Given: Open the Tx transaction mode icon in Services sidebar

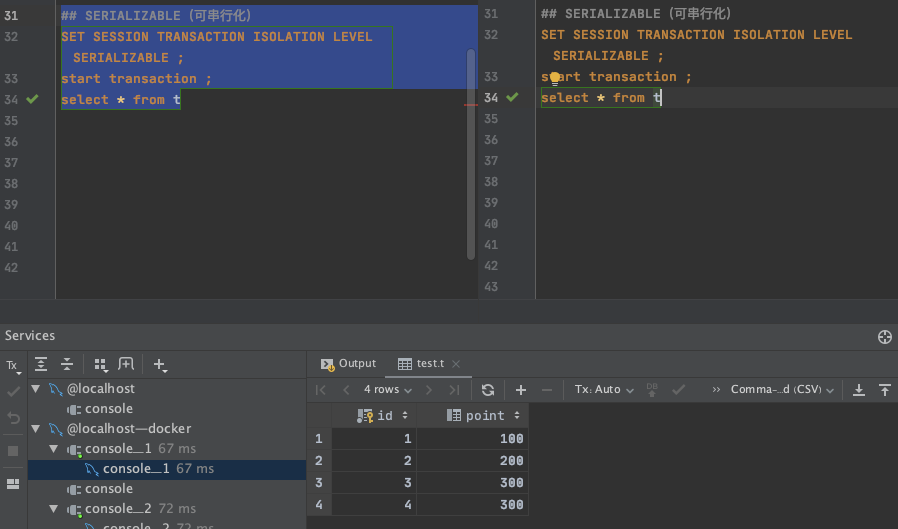Looking at the screenshot, I should [x=12, y=365].
